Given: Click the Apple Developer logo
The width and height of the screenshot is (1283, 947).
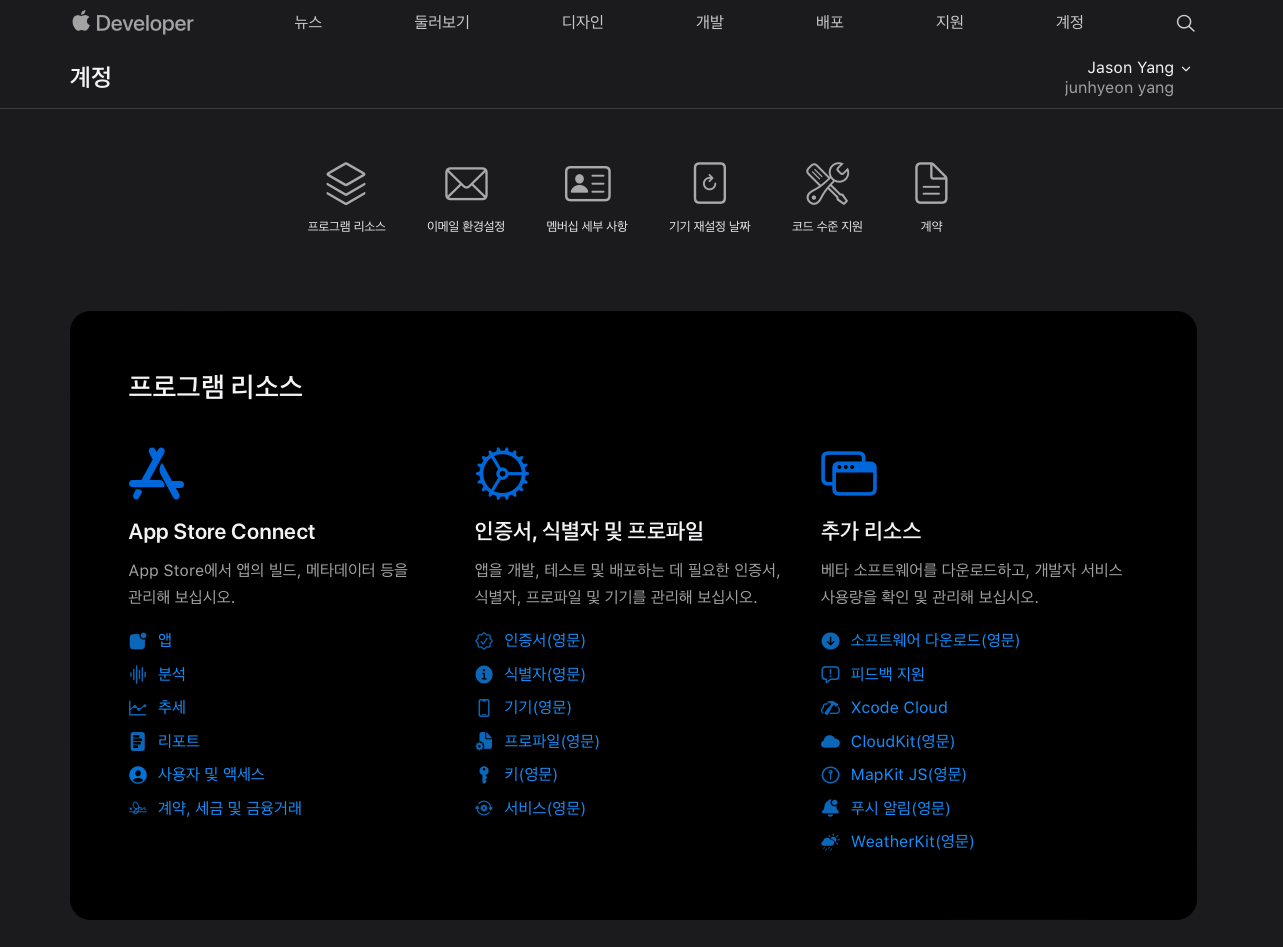Looking at the screenshot, I should pyautogui.click(x=133, y=22).
